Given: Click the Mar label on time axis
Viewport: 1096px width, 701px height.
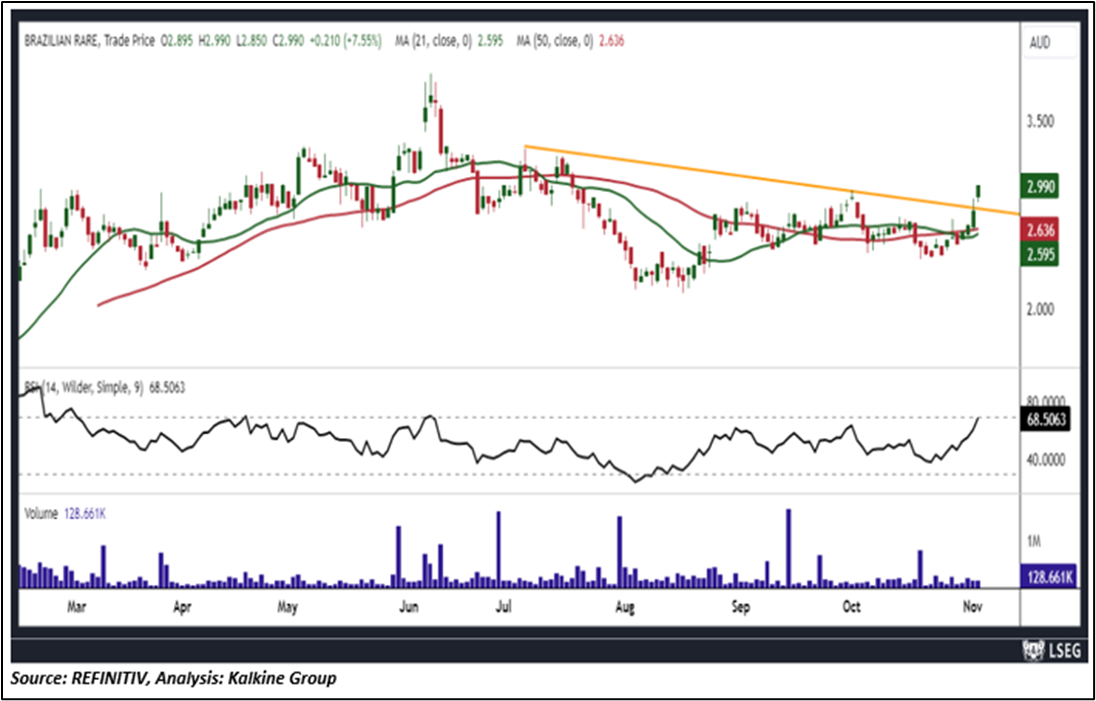Looking at the screenshot, I should 76,608.
